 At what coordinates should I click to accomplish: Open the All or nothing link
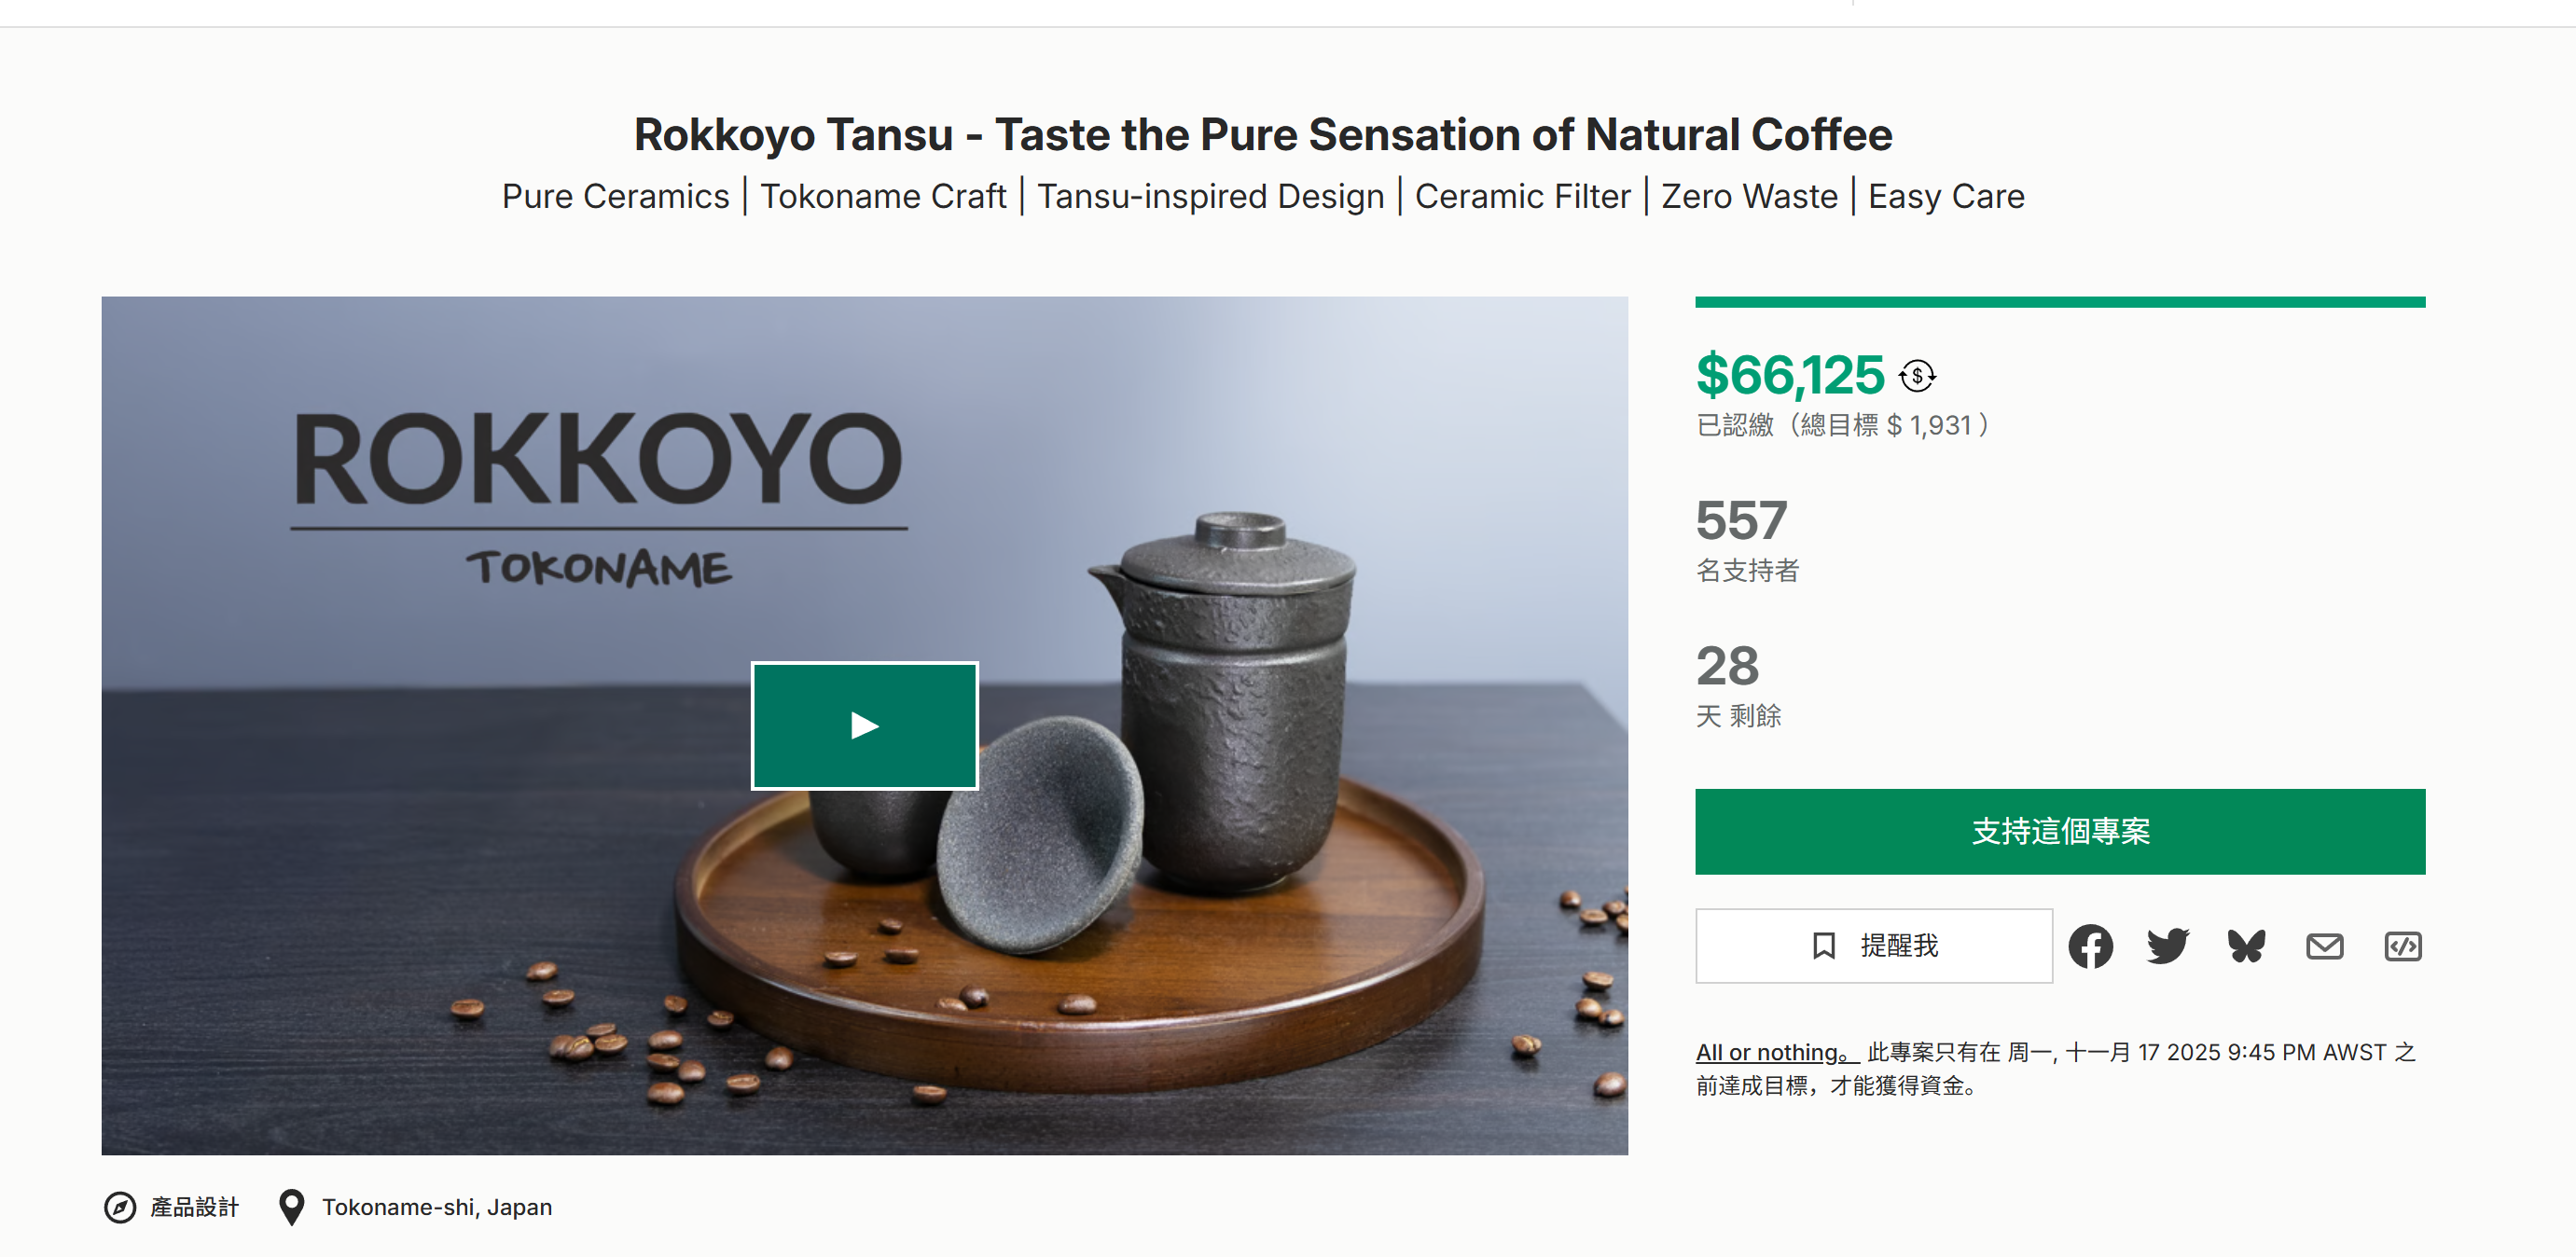coord(1775,1052)
